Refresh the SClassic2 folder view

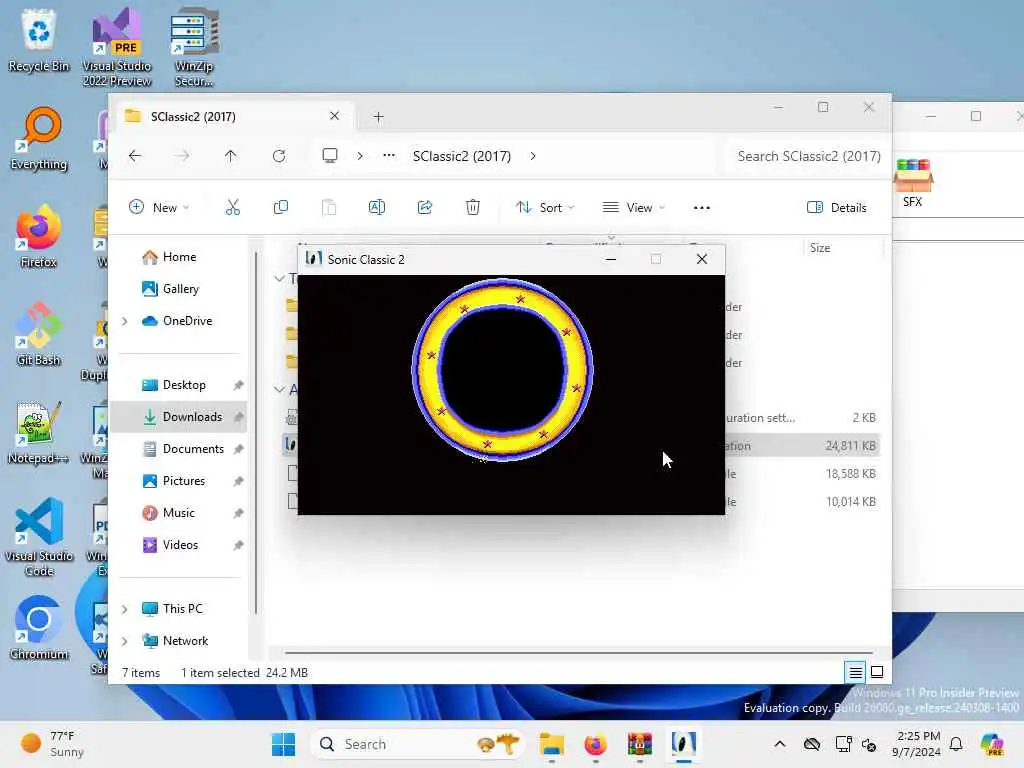(x=279, y=156)
